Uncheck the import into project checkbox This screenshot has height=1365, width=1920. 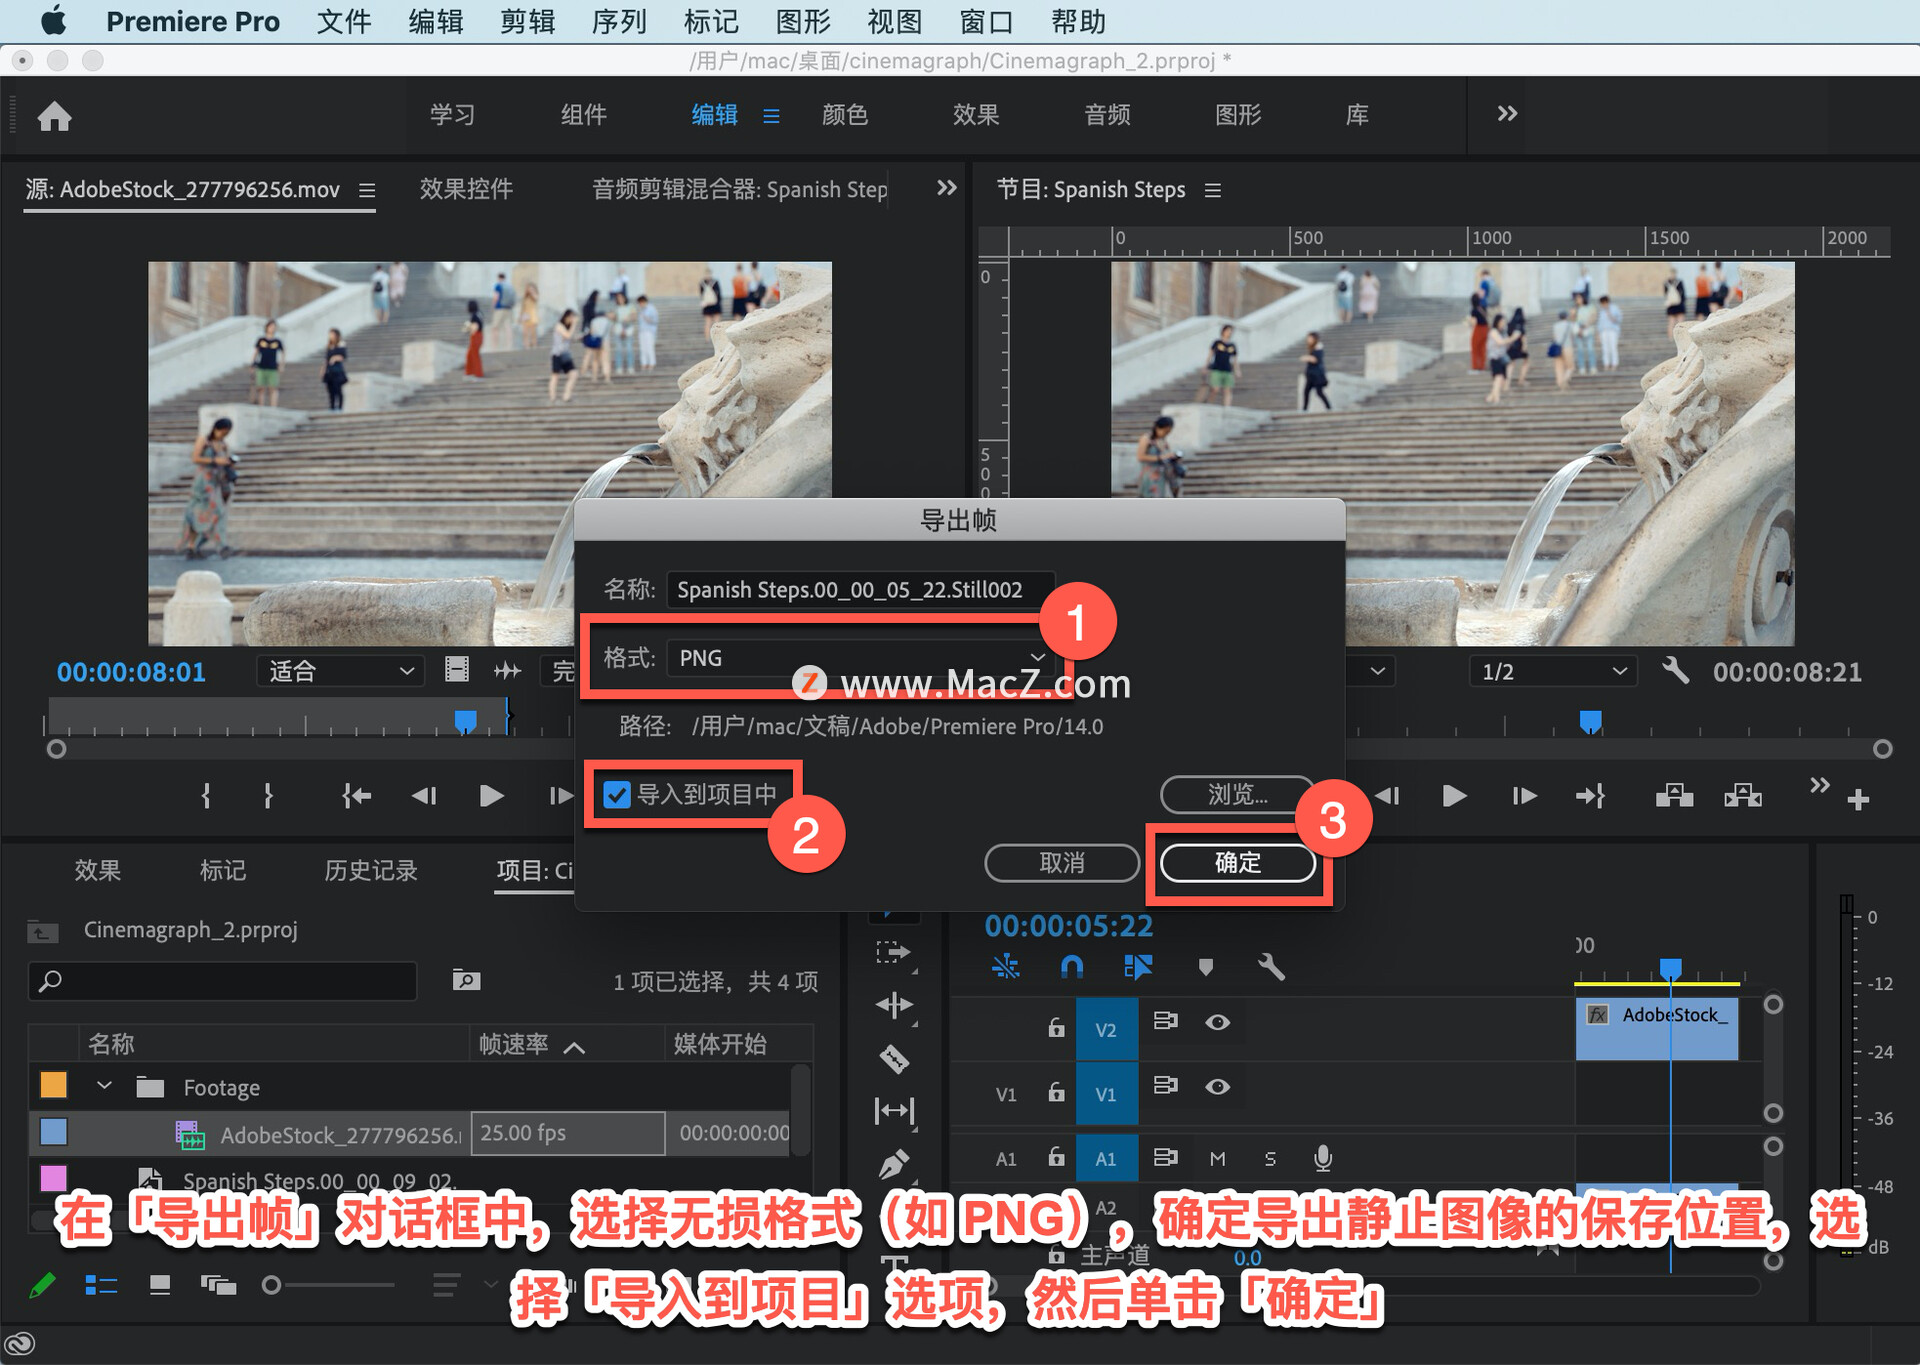[x=617, y=795]
